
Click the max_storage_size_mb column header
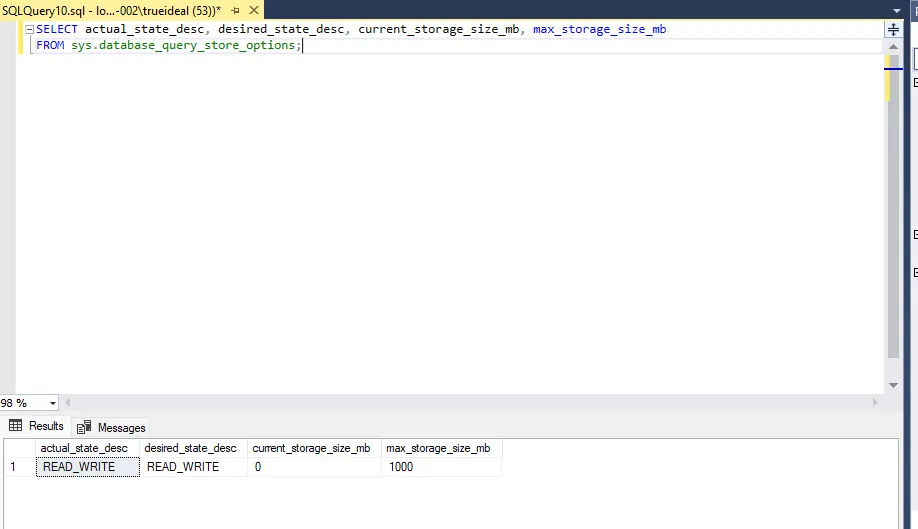[438, 448]
